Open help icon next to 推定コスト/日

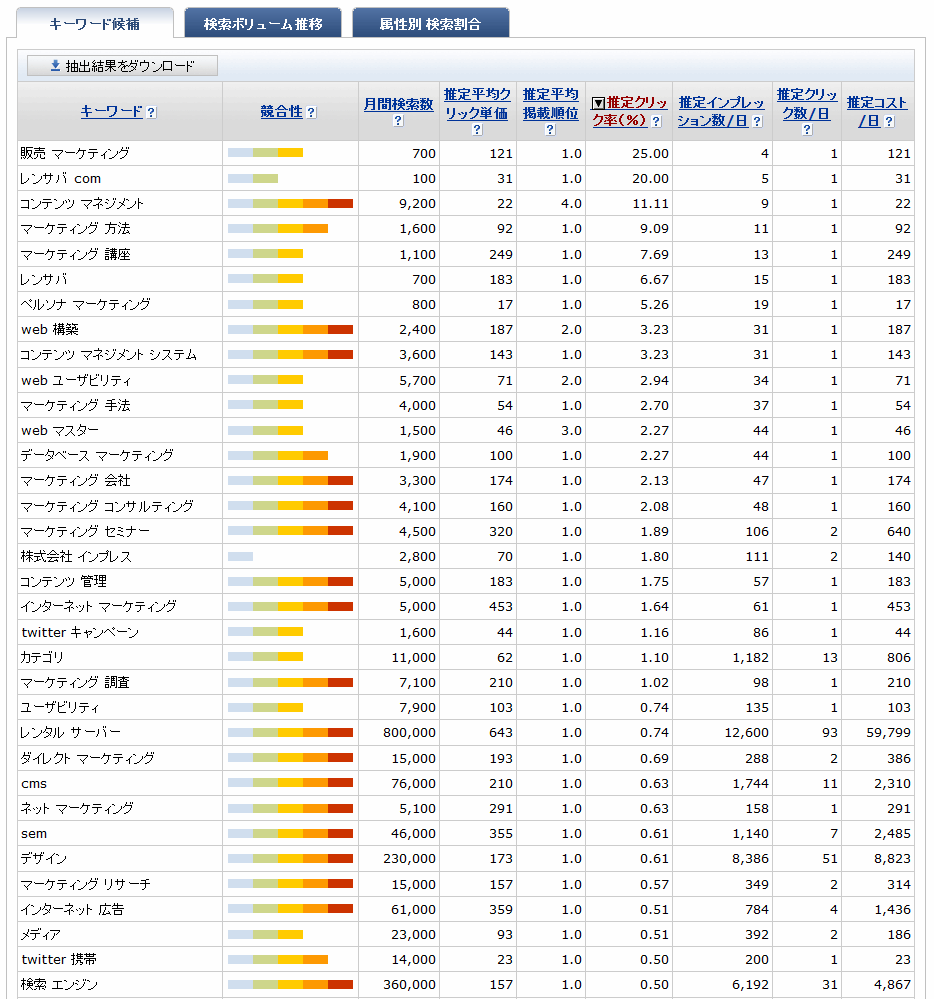pos(888,121)
